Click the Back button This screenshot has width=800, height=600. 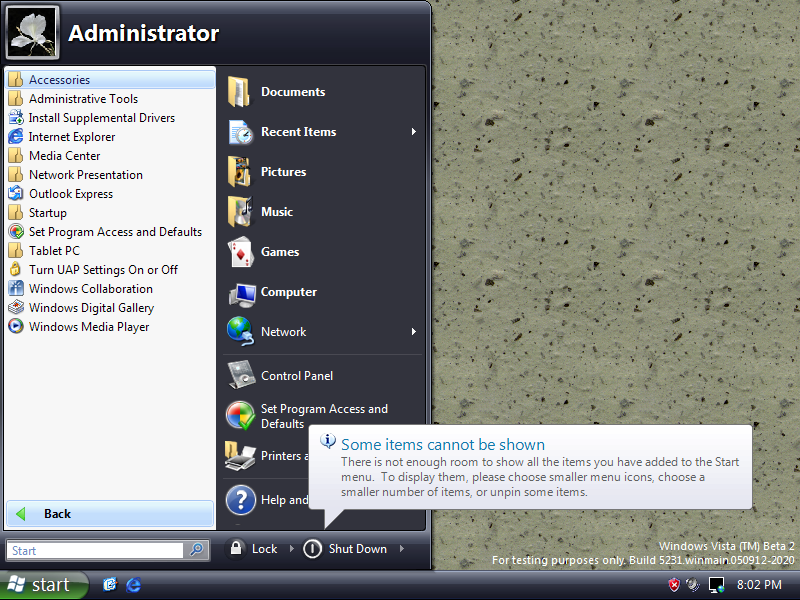pyautogui.click(x=110, y=513)
